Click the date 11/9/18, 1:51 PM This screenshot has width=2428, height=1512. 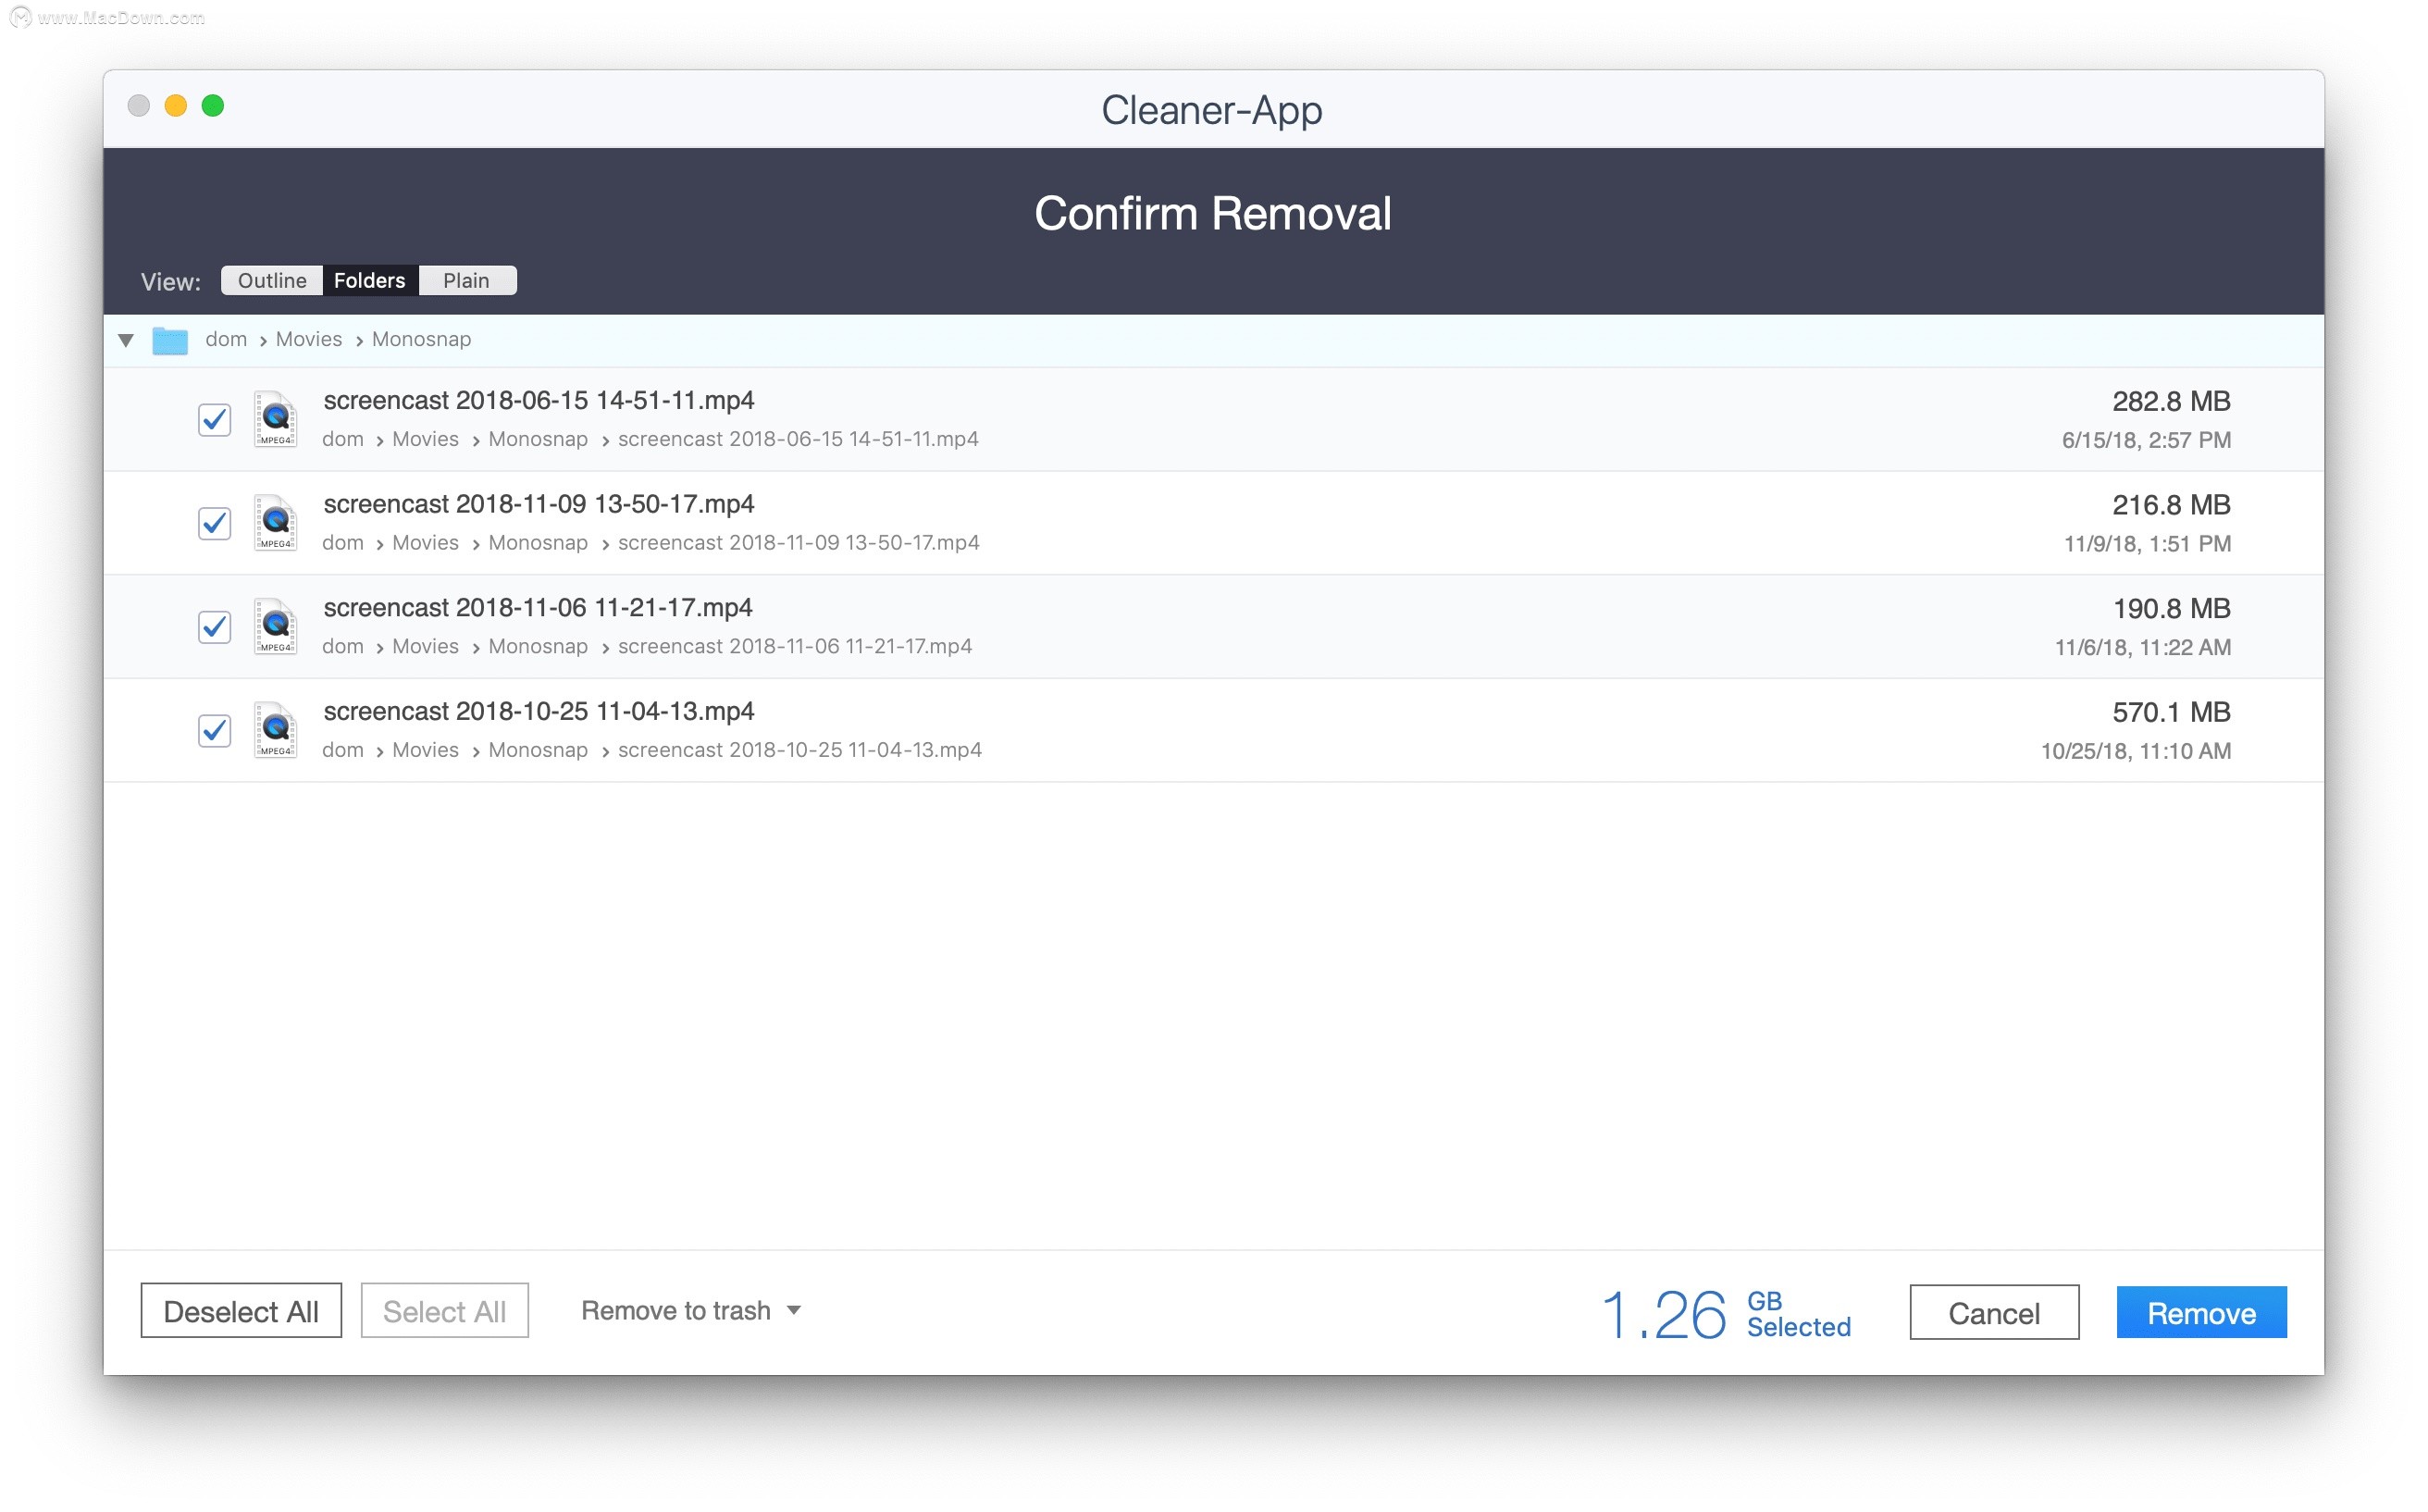pos(2147,544)
